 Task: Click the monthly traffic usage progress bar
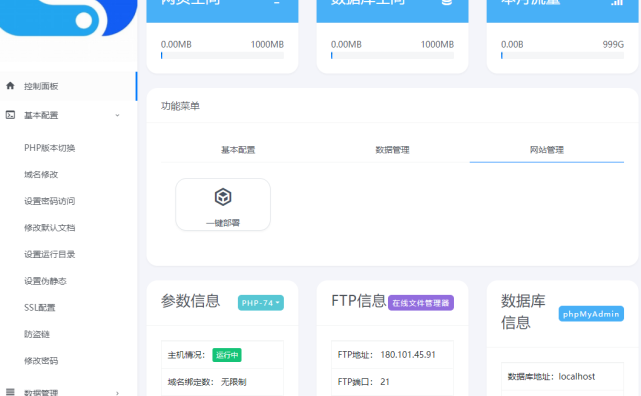[563, 56]
